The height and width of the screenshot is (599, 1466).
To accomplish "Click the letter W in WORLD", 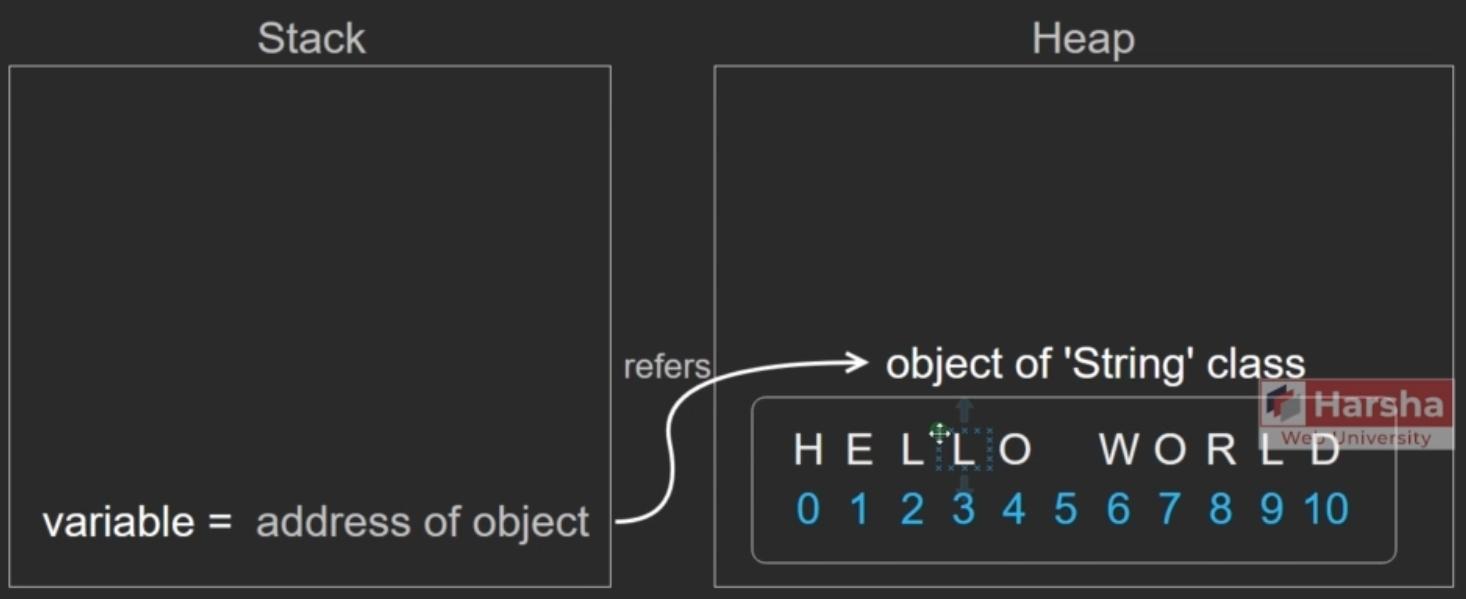I will [1119, 450].
